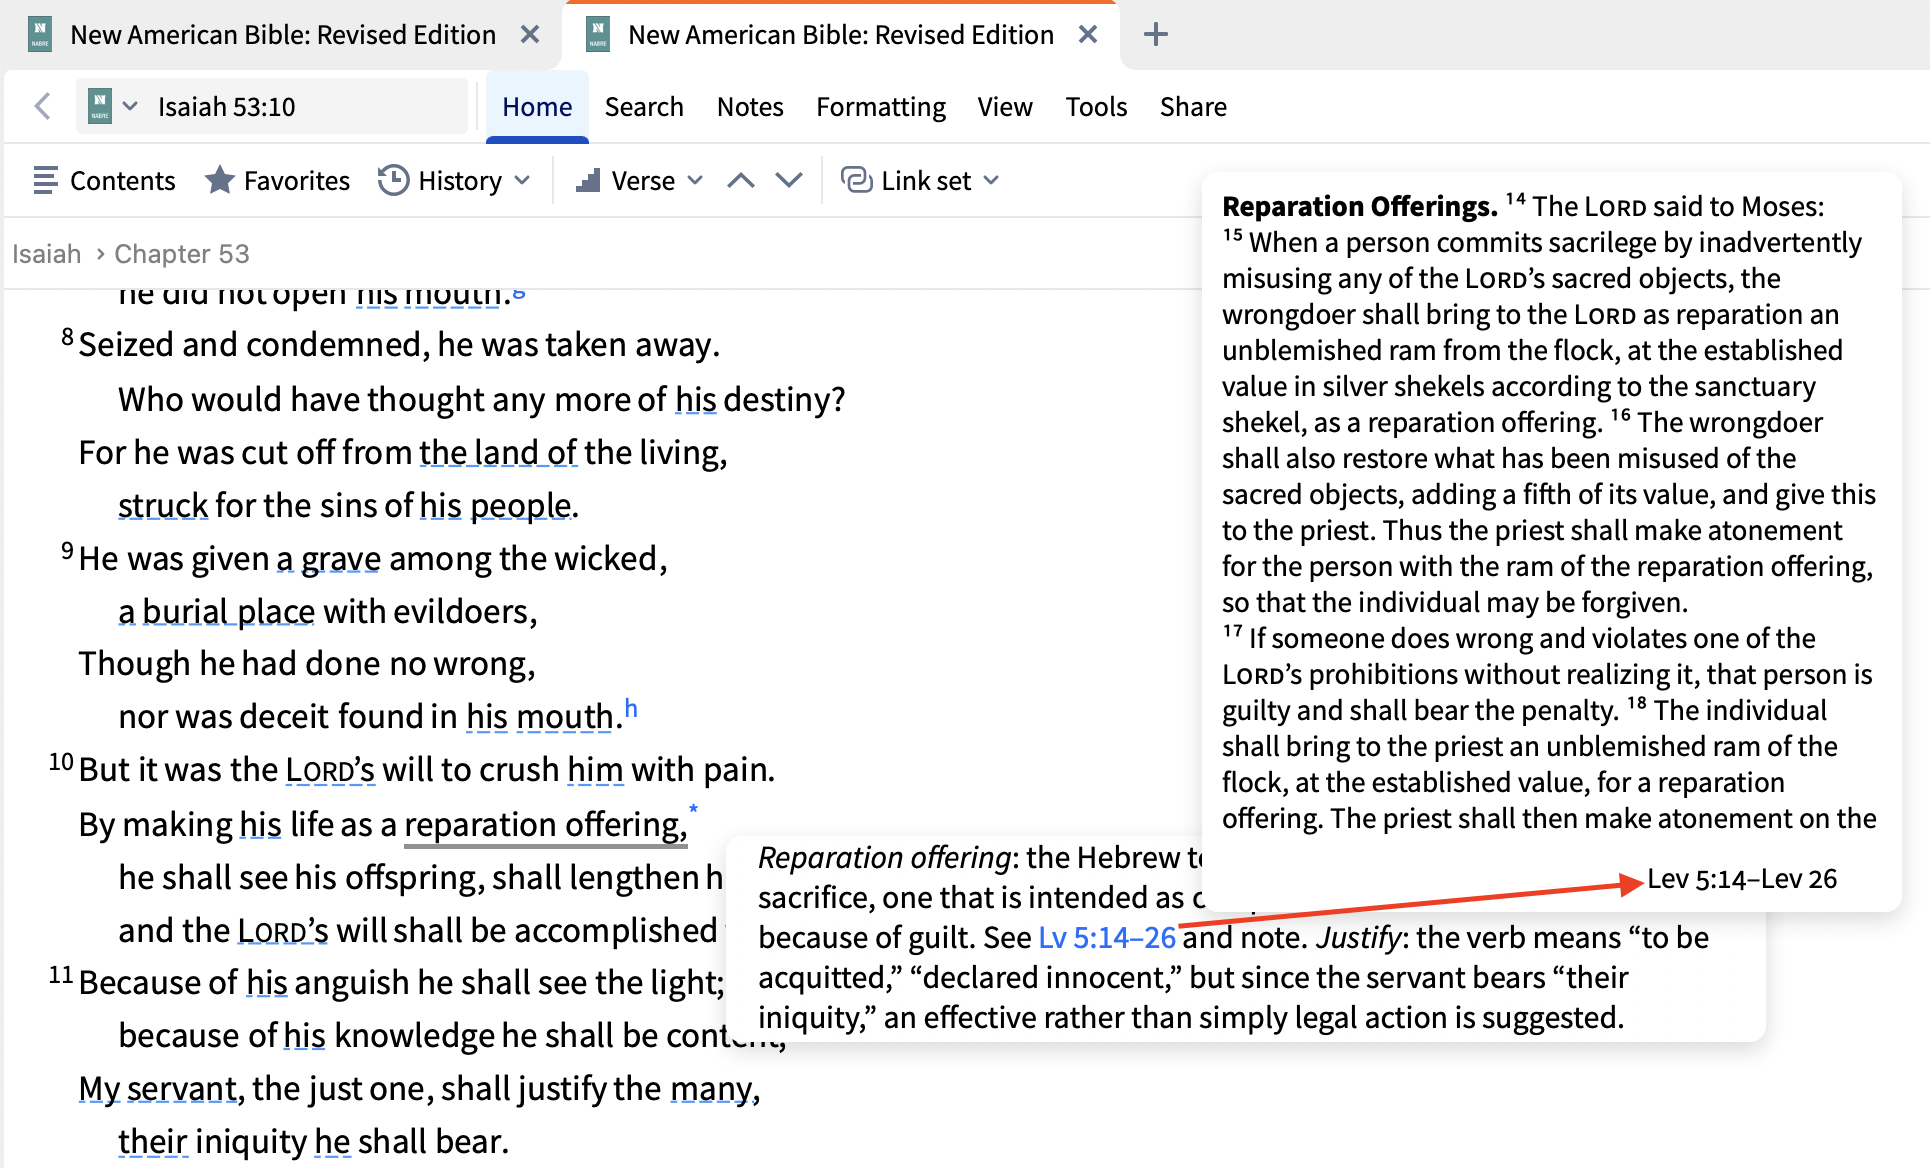Click the NABRE icon on second tab
Image resolution: width=1930 pixels, height=1168 pixels.
point(598,35)
